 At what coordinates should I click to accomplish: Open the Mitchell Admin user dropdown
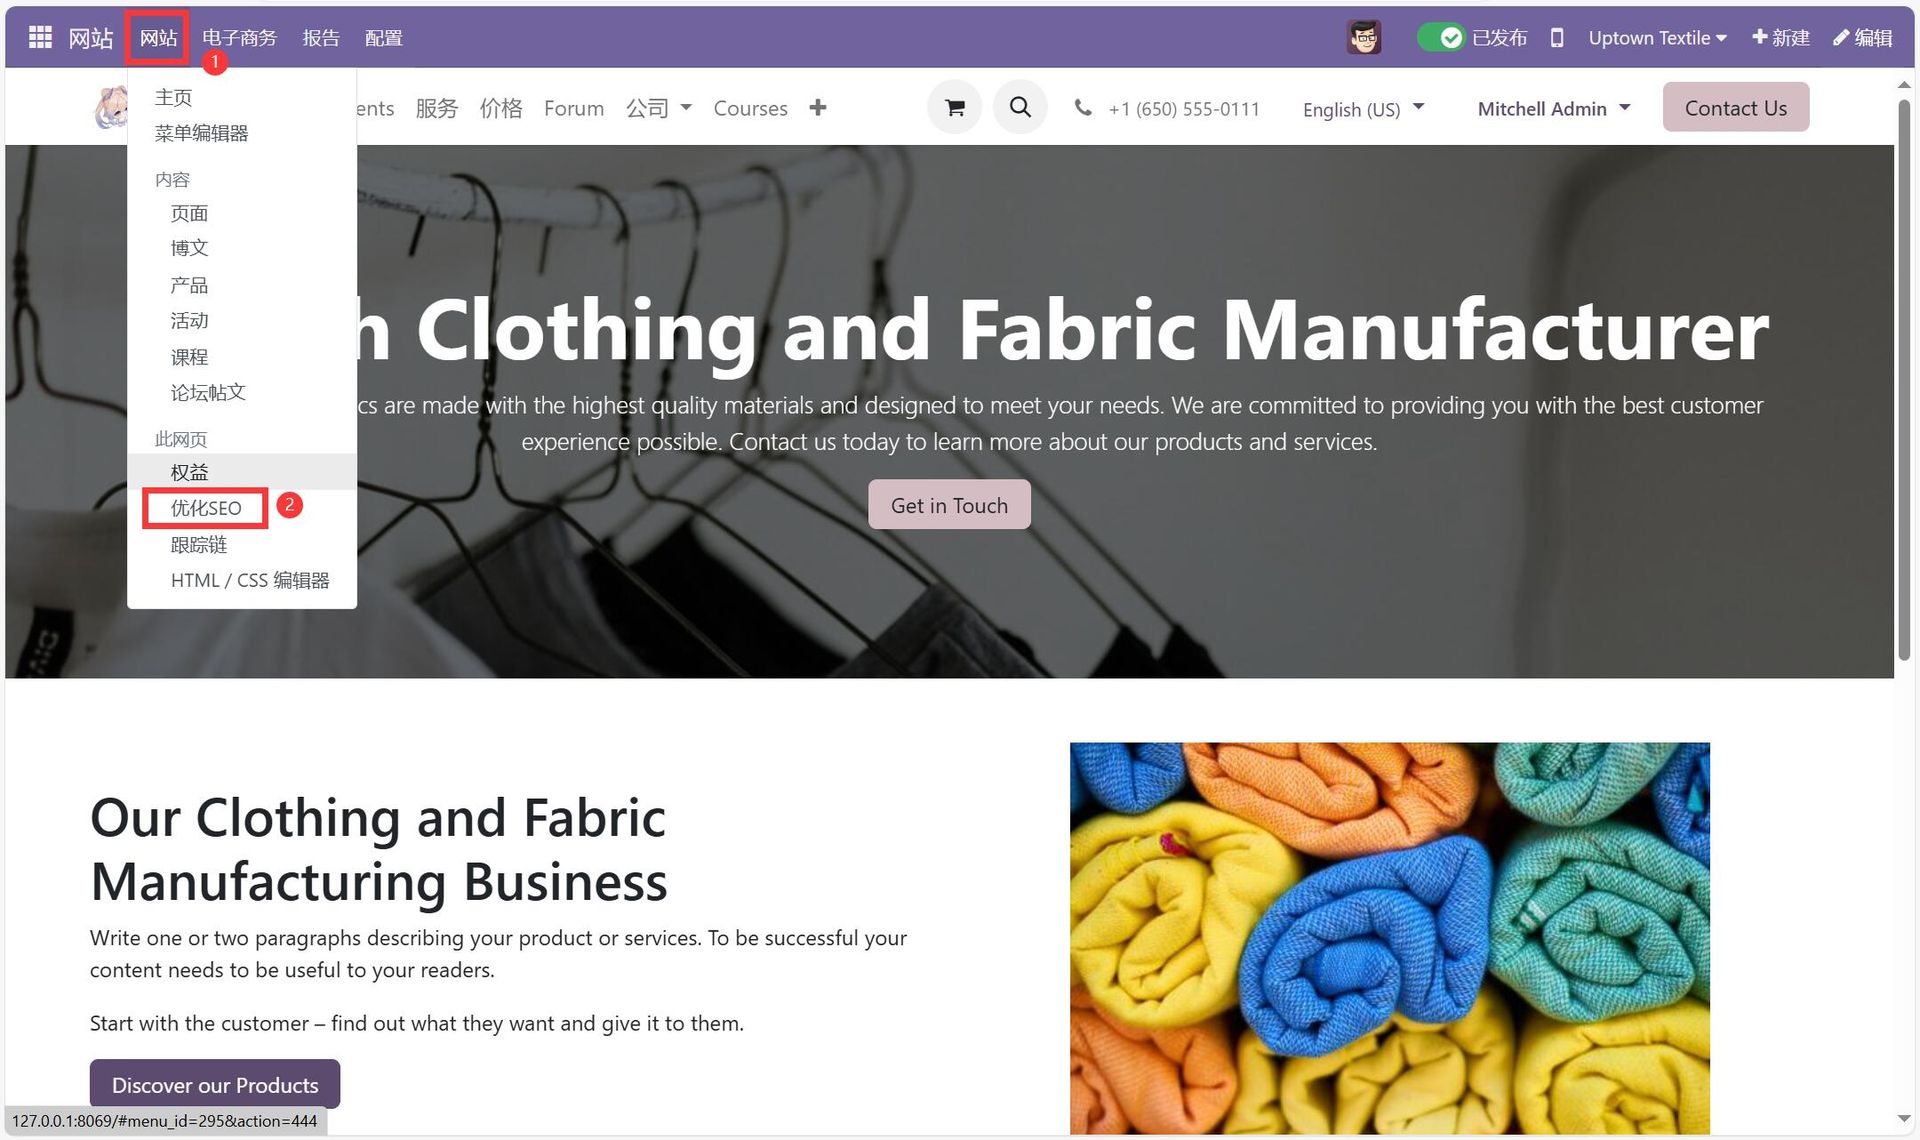(1554, 108)
